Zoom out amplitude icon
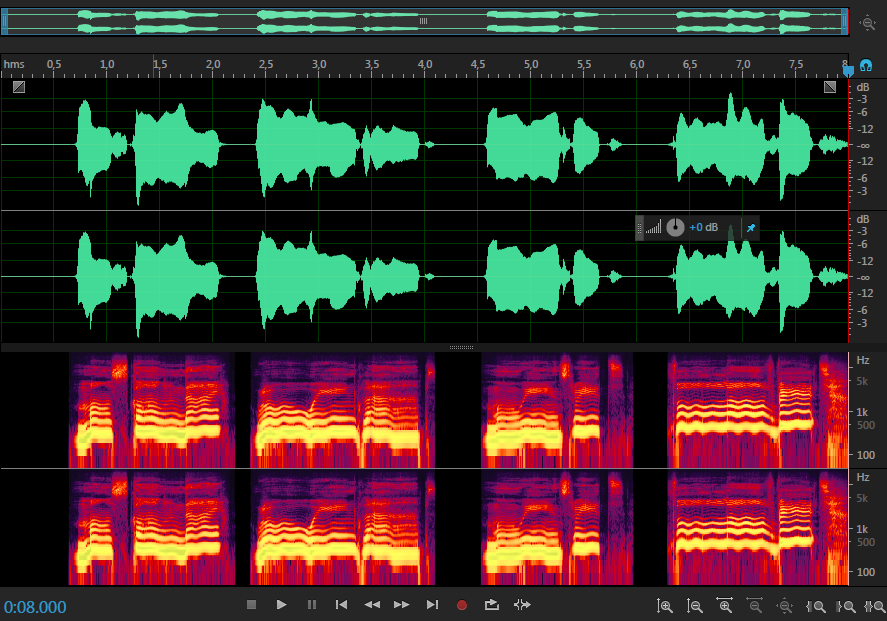887x621 pixels. click(695, 606)
